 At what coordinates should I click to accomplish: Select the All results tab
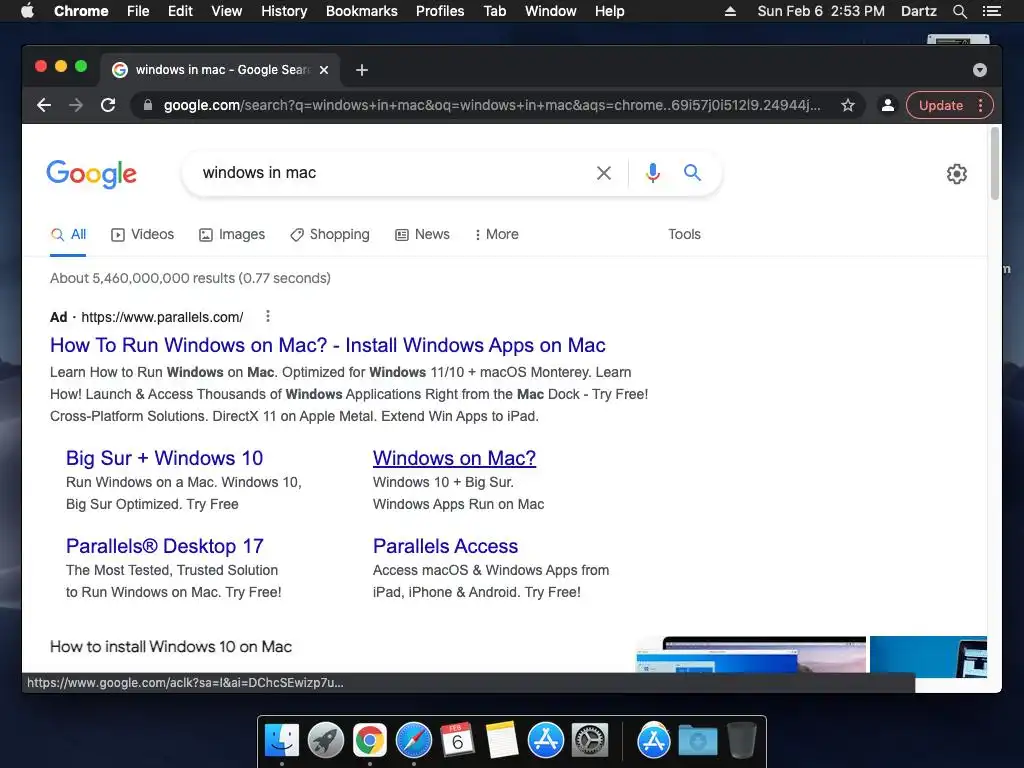(68, 234)
